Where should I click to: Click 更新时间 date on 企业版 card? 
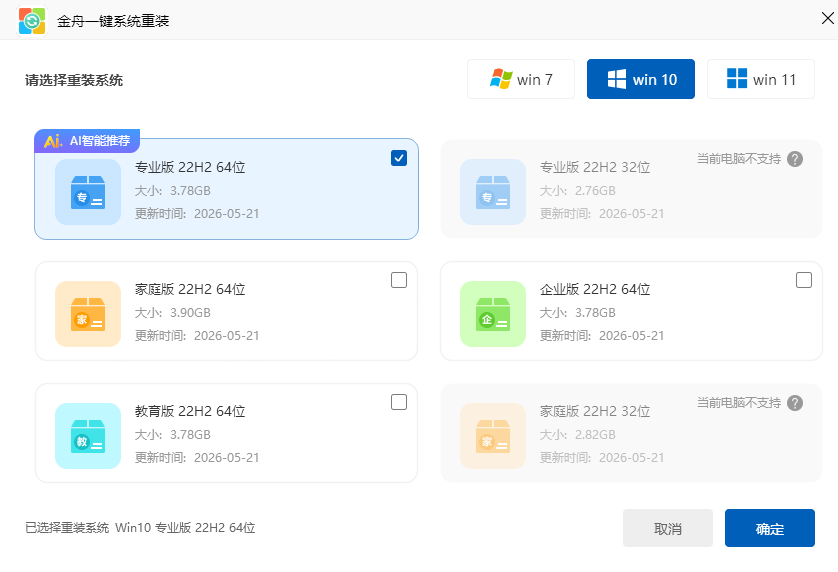[x=602, y=336]
